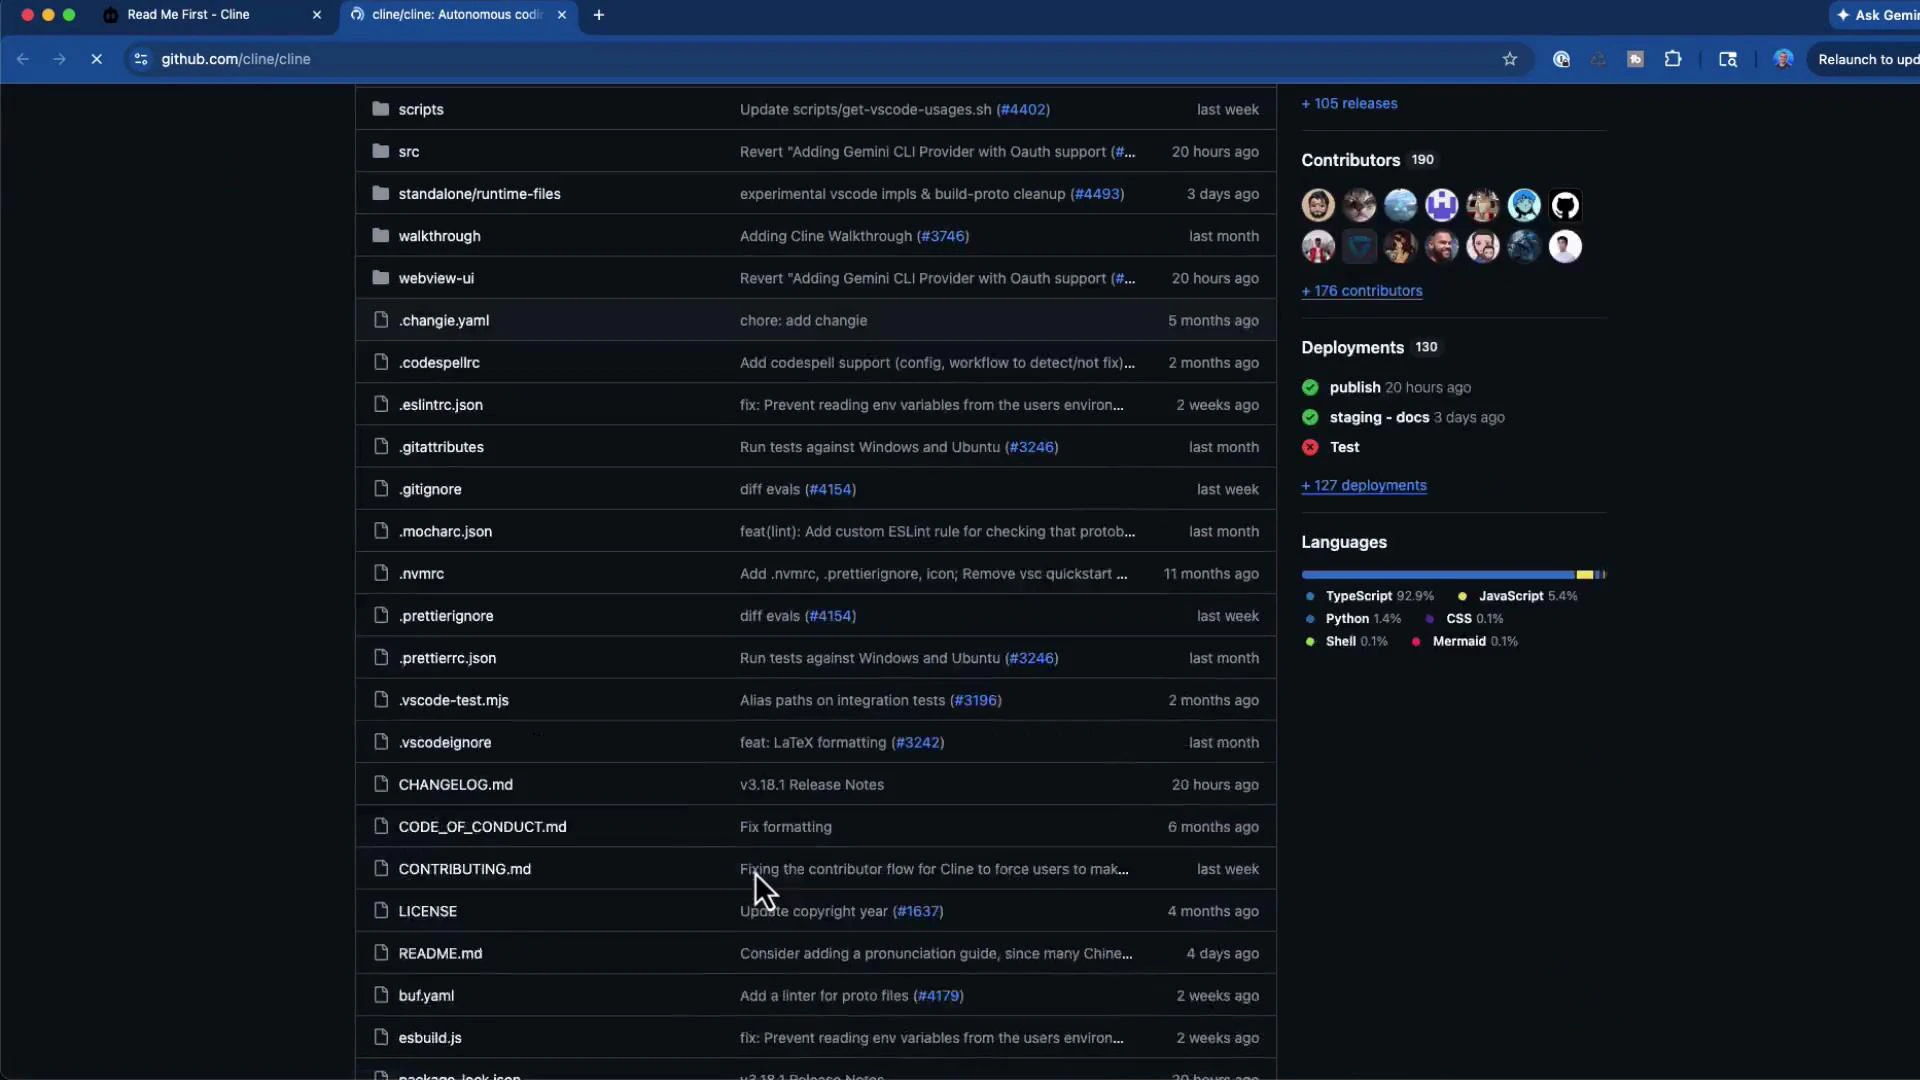Open site information icon in the address bar
The width and height of the screenshot is (1920, 1080).
(141, 59)
